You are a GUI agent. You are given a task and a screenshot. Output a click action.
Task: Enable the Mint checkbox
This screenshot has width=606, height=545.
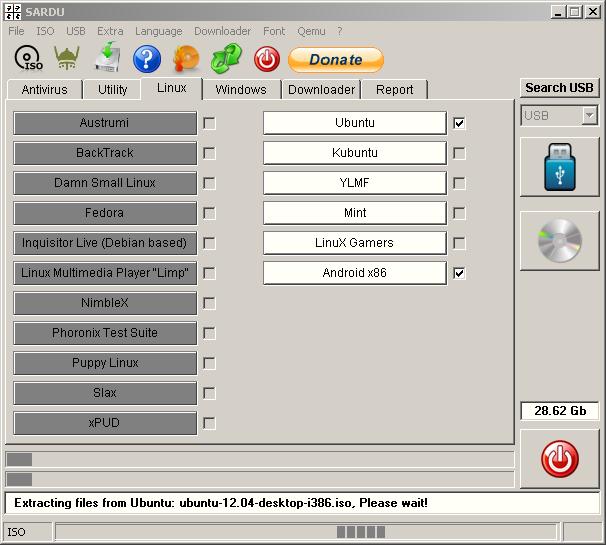pos(459,213)
